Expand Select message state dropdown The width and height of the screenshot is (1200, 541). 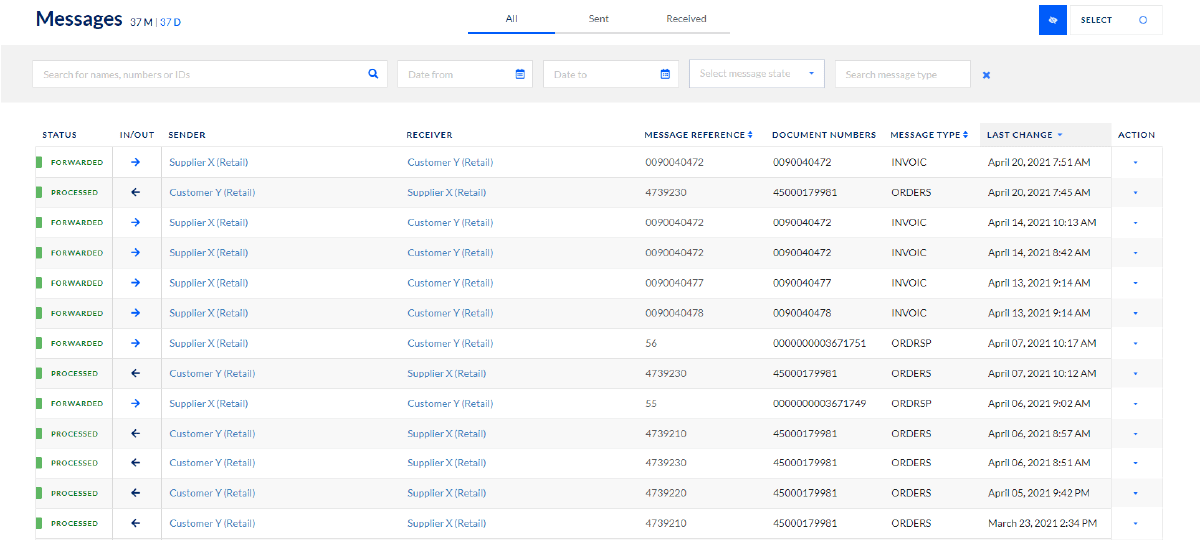coord(811,74)
